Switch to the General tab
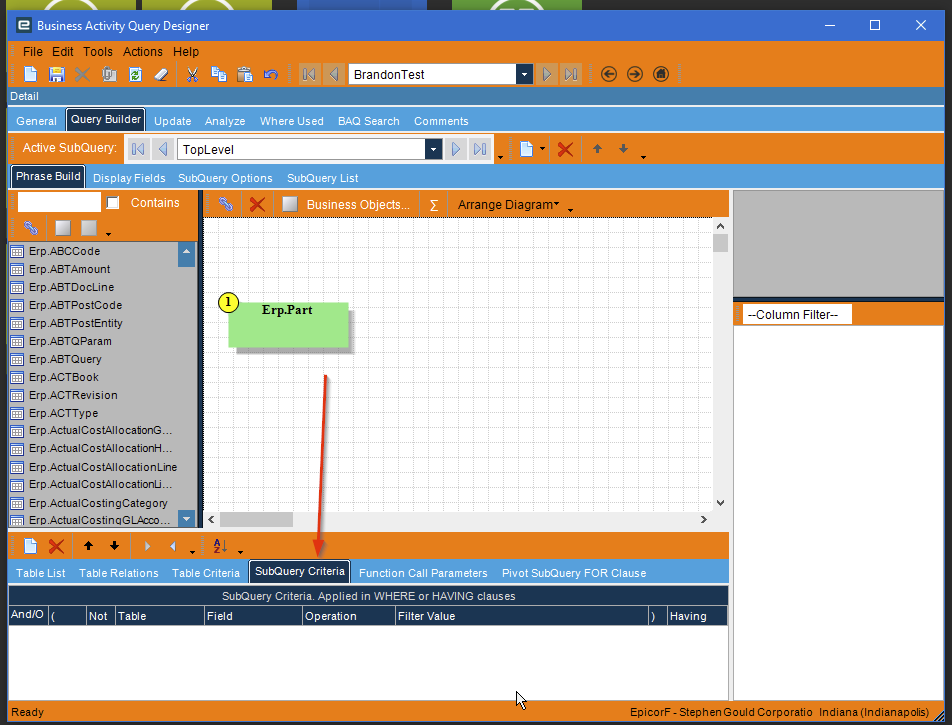The height and width of the screenshot is (725, 952). pyautogui.click(x=36, y=121)
